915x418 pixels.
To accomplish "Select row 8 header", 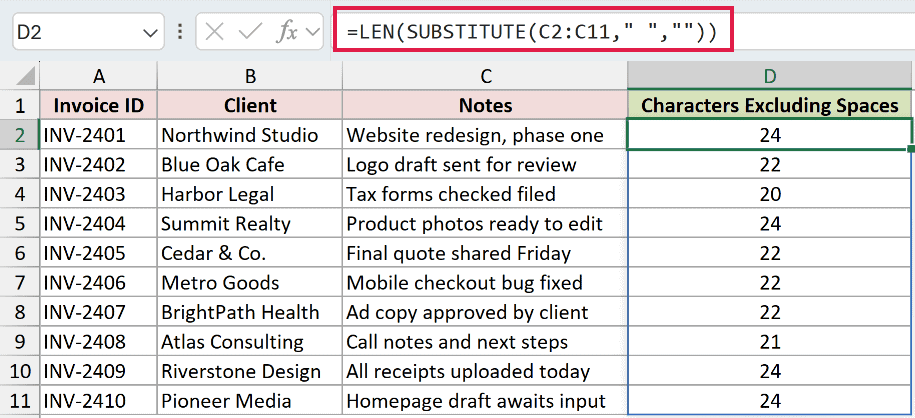I will pos(20,312).
